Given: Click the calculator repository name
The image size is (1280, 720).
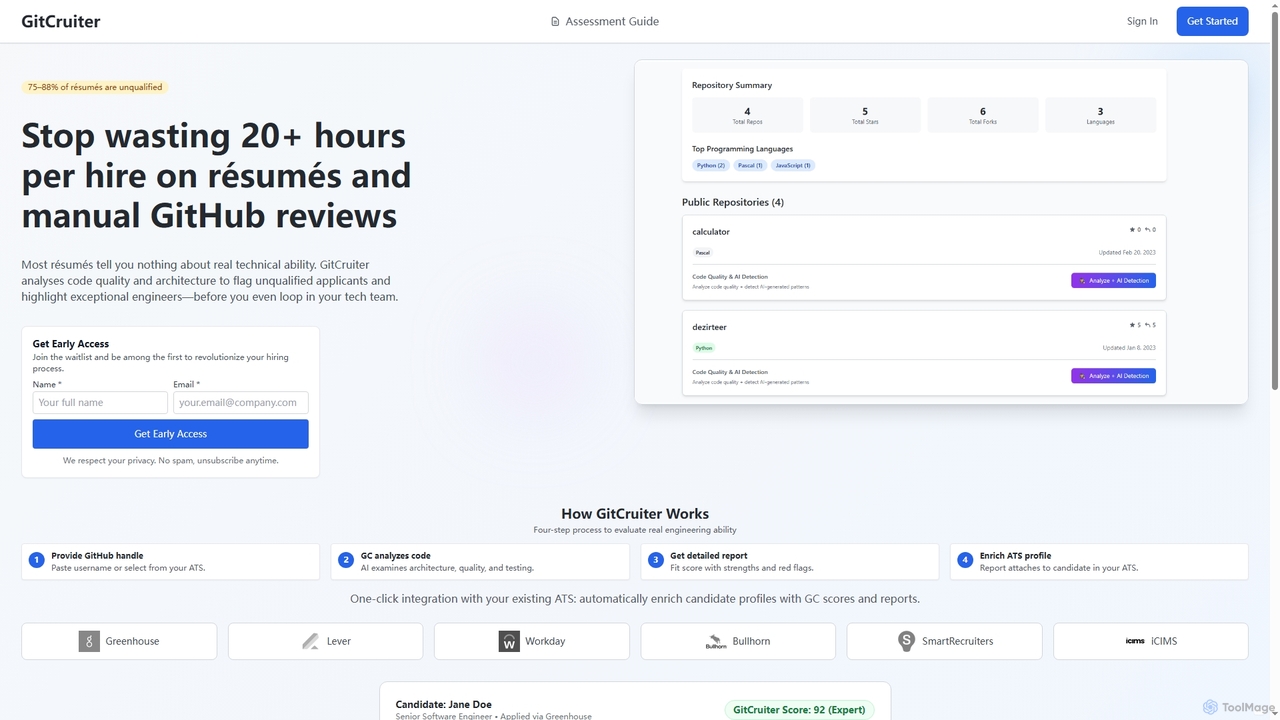Looking at the screenshot, I should point(711,232).
